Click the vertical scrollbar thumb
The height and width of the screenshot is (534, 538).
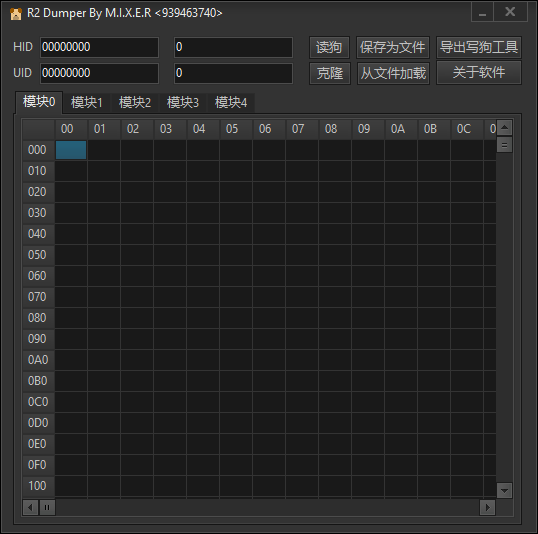(504, 145)
